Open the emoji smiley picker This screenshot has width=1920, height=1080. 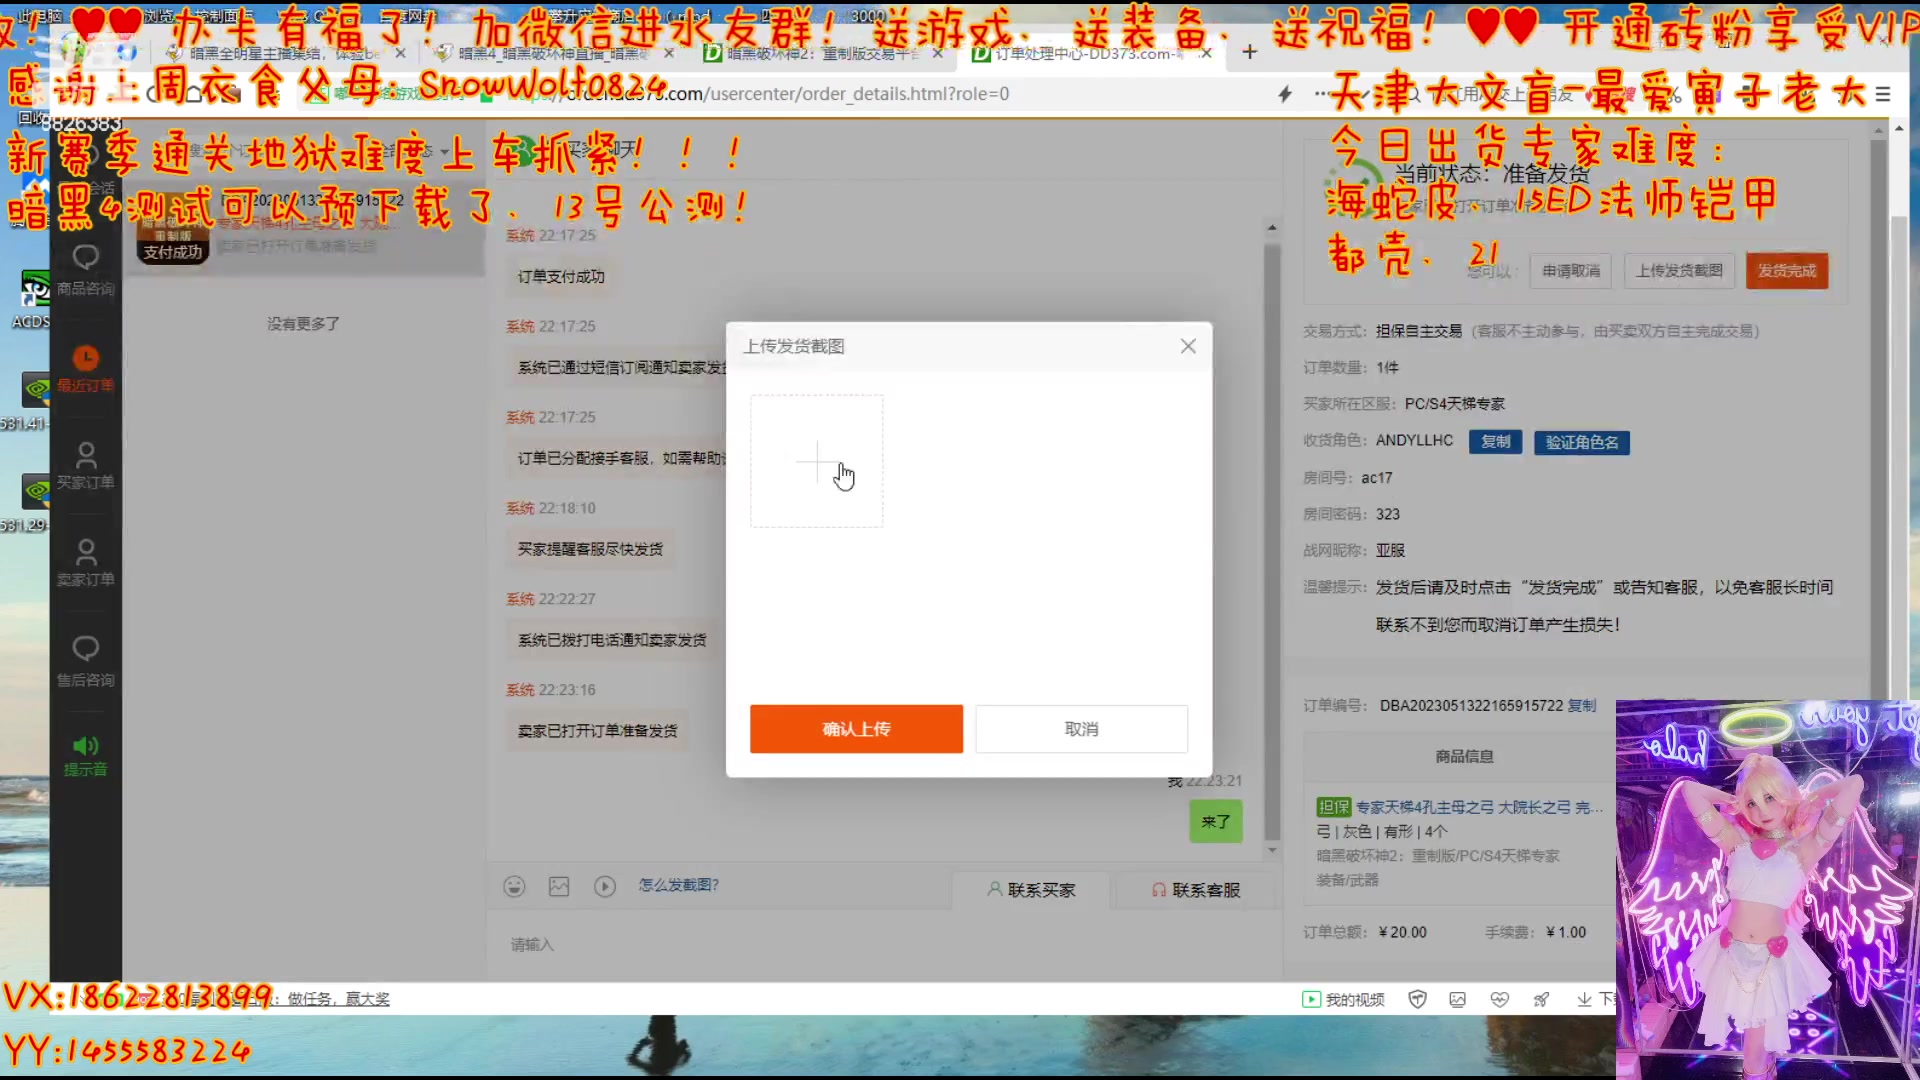point(514,886)
